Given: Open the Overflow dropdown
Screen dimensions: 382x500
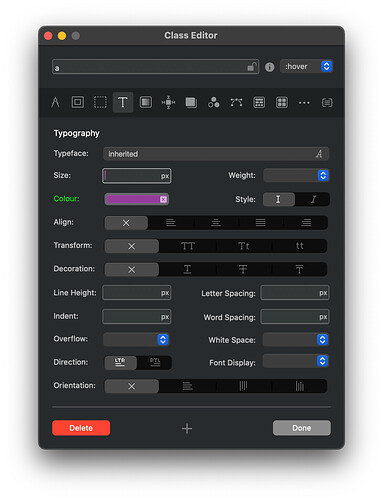Looking at the screenshot, I should click(x=136, y=339).
